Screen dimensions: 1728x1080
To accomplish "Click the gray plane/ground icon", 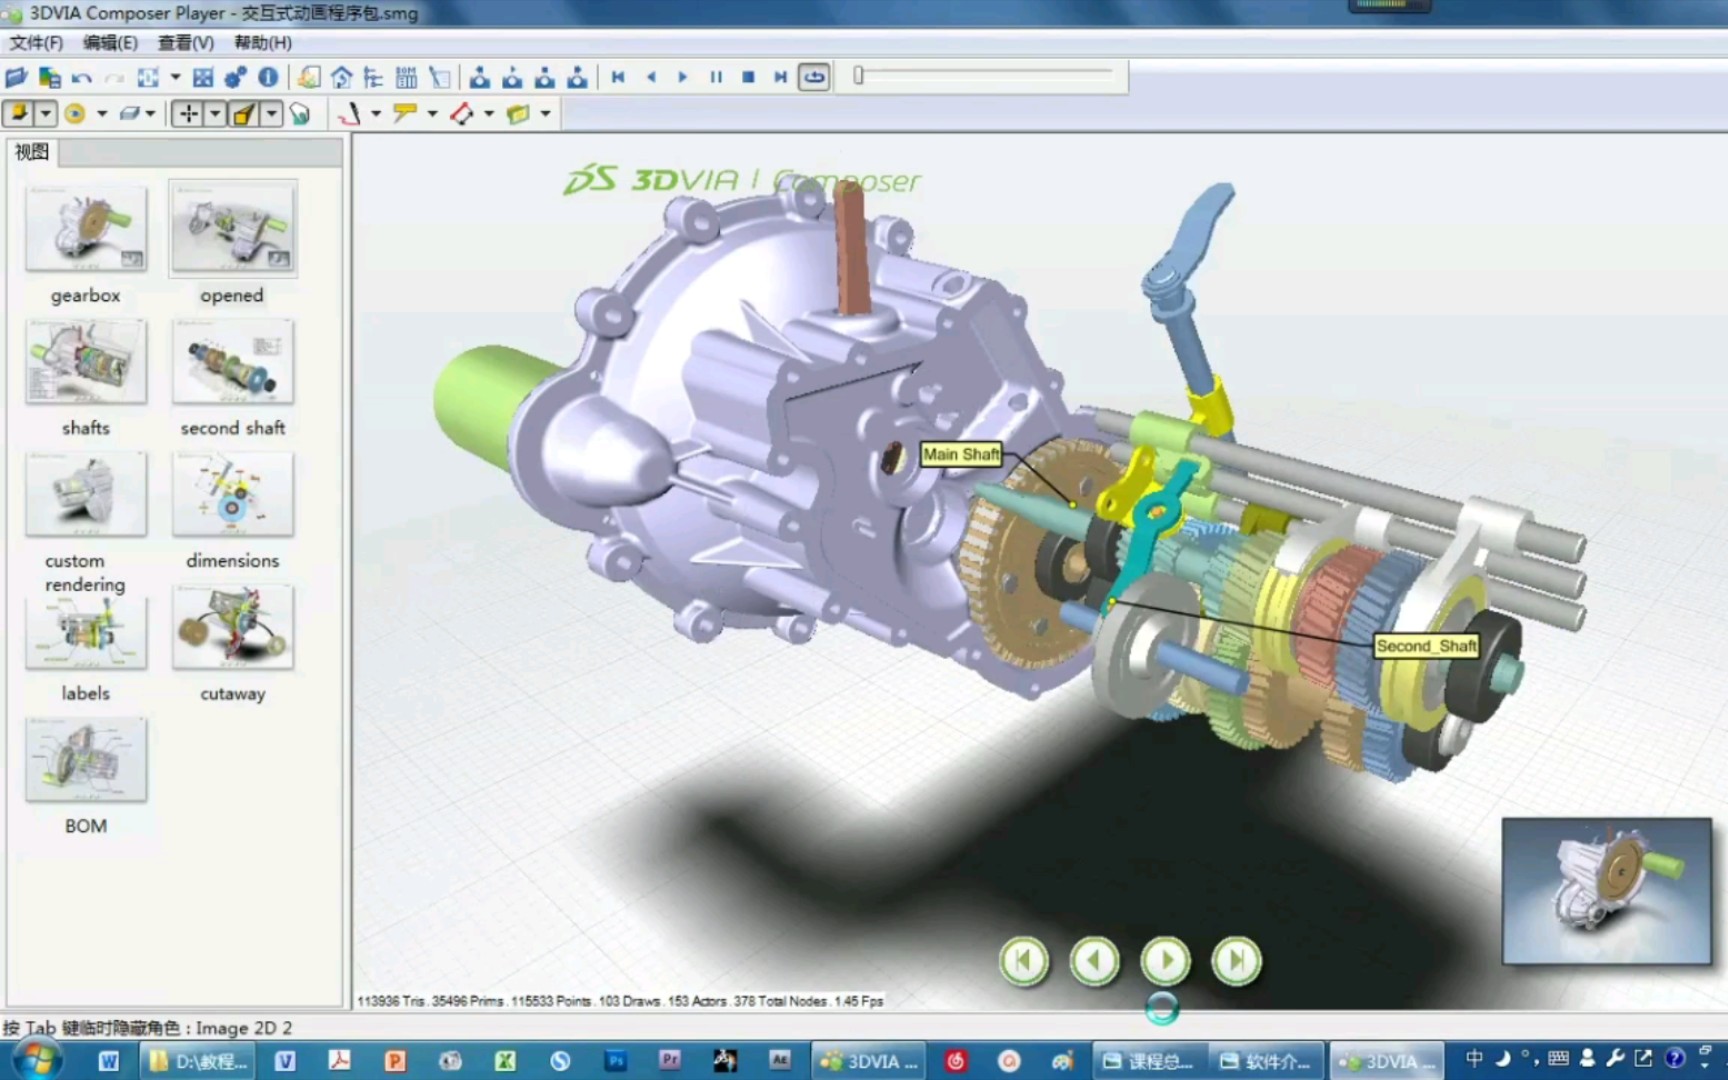I will 129,114.
